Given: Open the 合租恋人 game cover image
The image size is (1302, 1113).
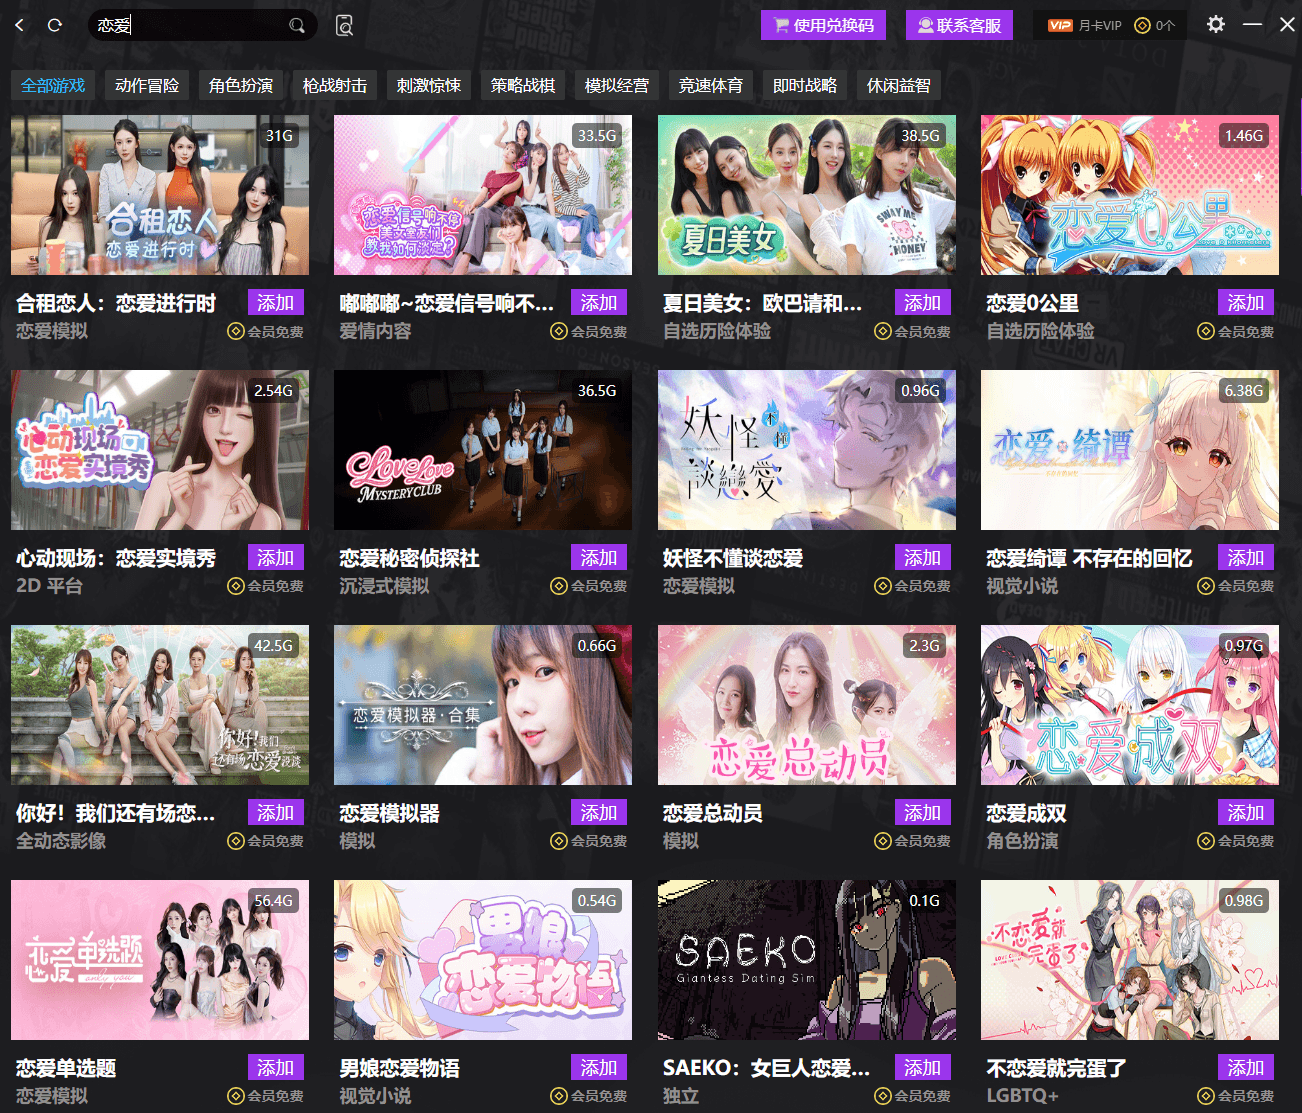Looking at the screenshot, I should tap(160, 195).
